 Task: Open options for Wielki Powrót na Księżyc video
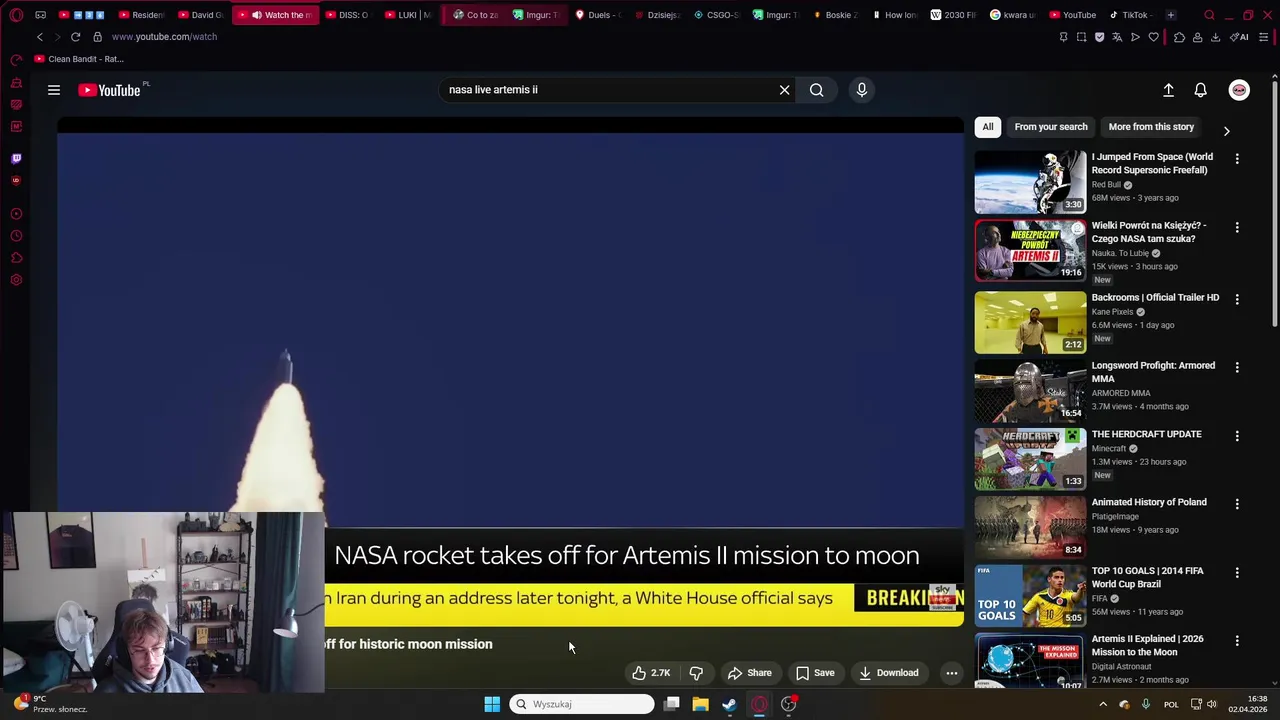pos(1237,228)
